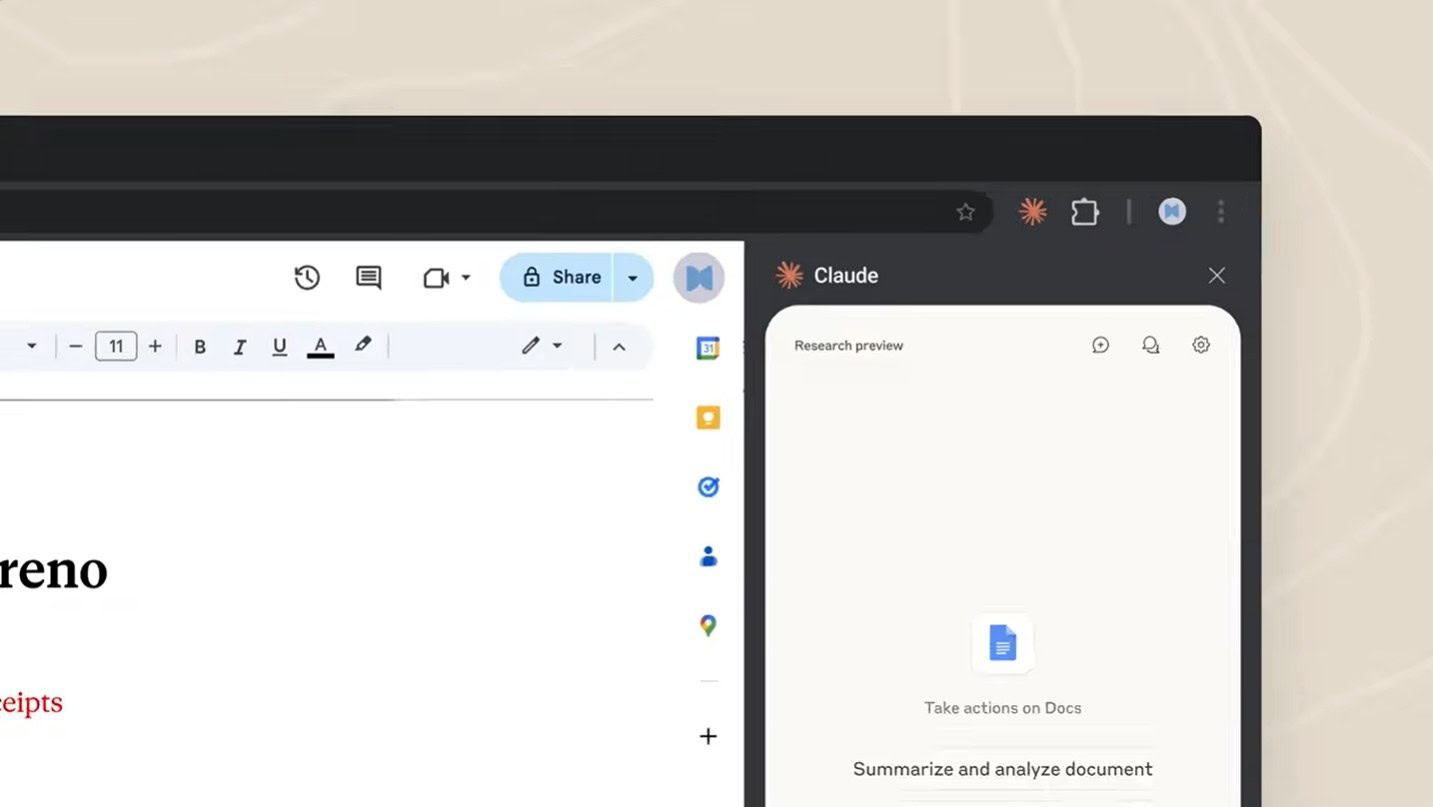Screen dimensions: 1433x807
Task: Toggle underline formatting
Action: 280,346
